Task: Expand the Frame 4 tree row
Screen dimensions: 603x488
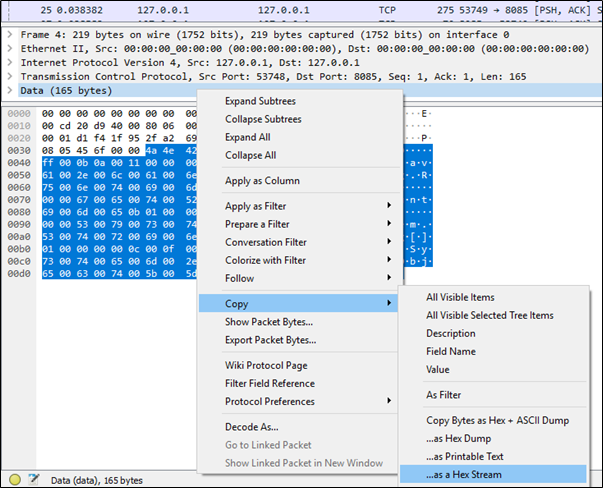Action: pyautogui.click(x=10, y=35)
